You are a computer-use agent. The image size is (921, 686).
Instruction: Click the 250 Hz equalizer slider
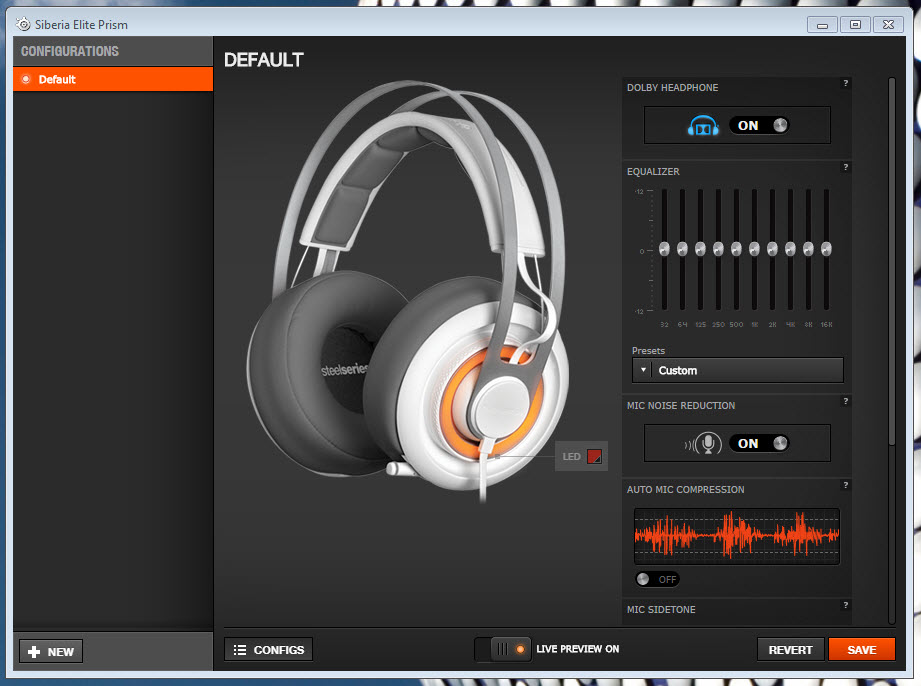coord(718,250)
